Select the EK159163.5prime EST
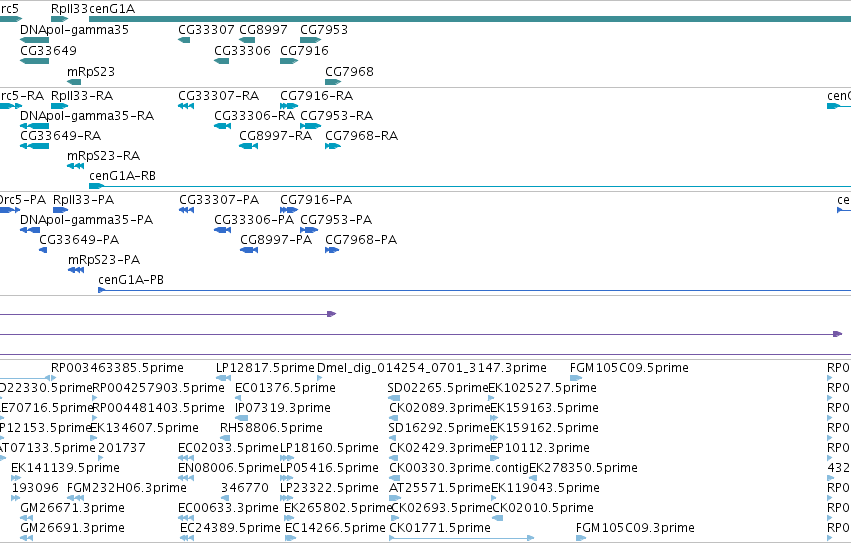The image size is (851, 543). click(494, 418)
